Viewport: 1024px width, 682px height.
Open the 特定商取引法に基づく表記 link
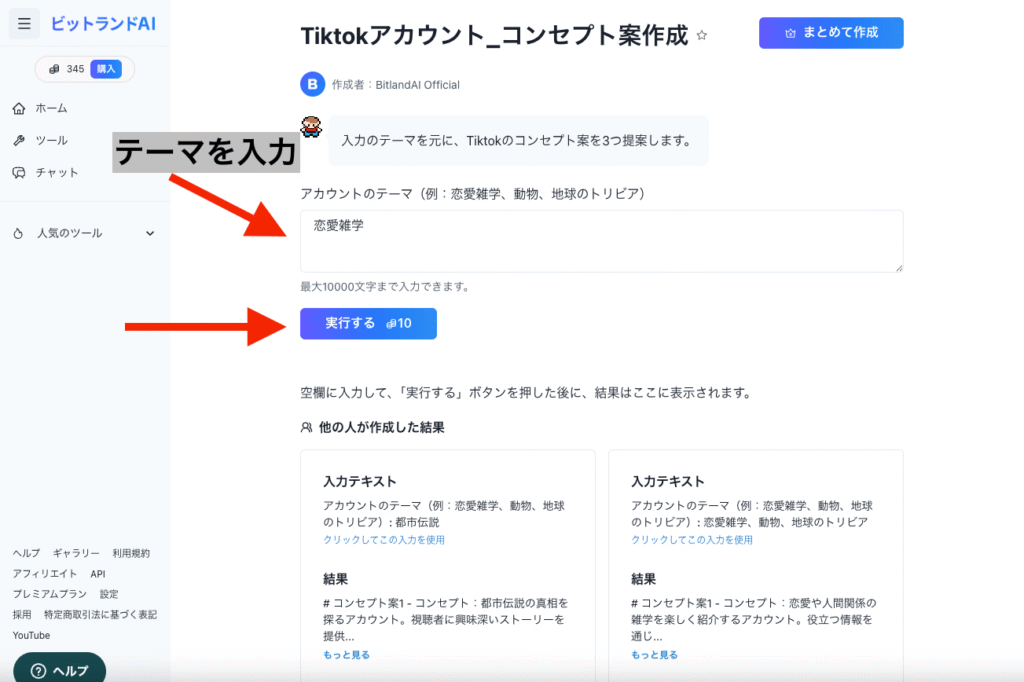tap(101, 614)
